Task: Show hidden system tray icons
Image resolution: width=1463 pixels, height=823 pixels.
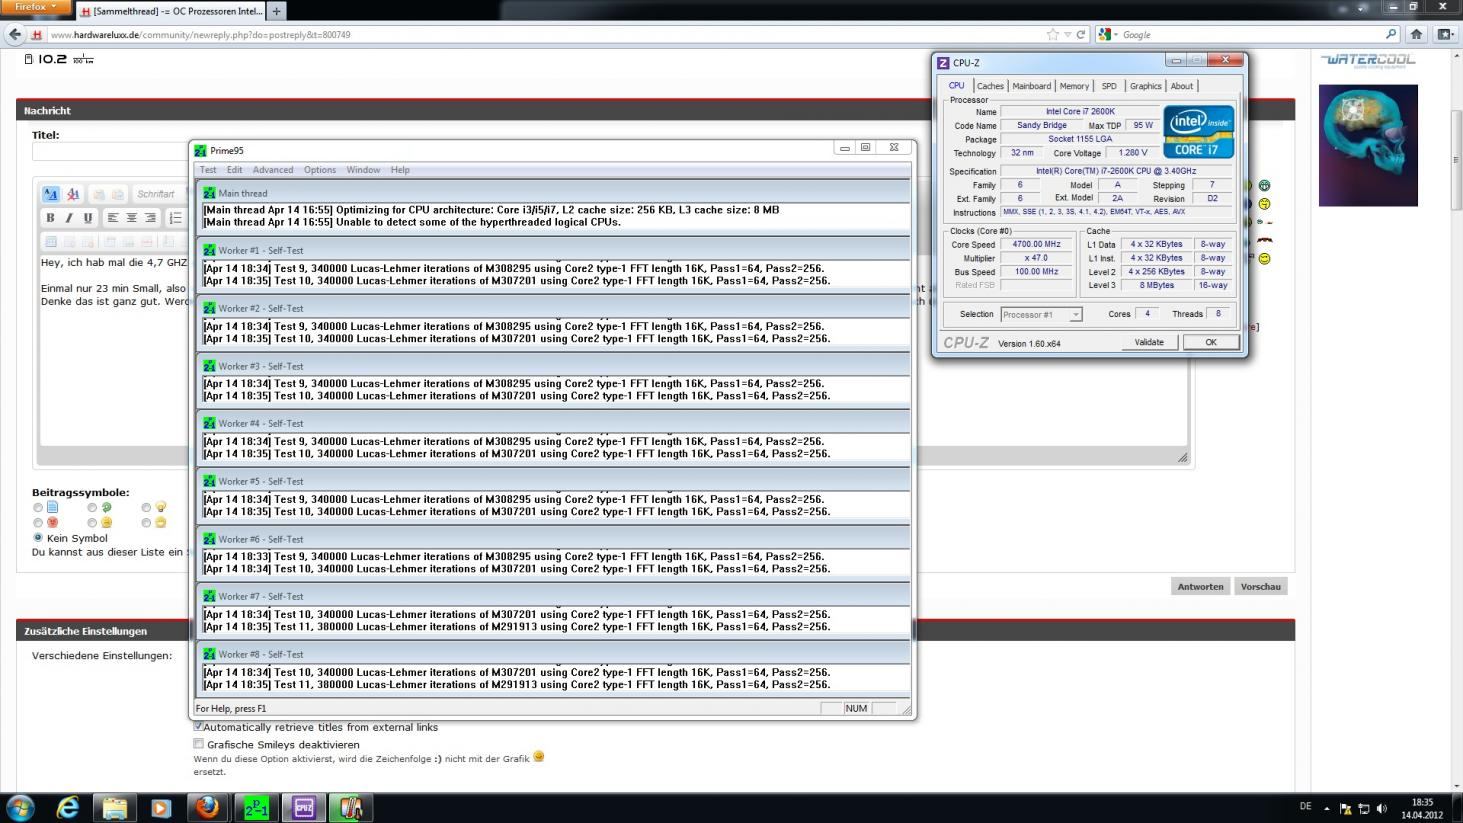Action: (x=1327, y=808)
